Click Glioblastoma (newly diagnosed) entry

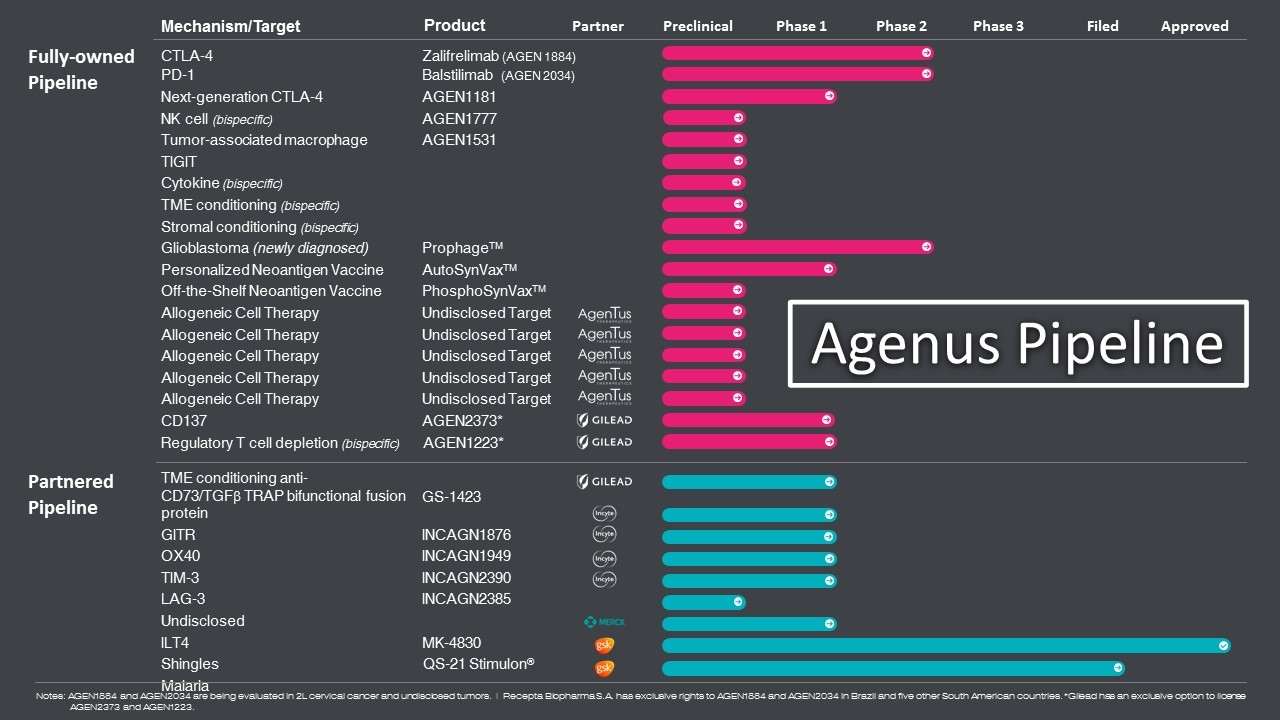[265, 248]
